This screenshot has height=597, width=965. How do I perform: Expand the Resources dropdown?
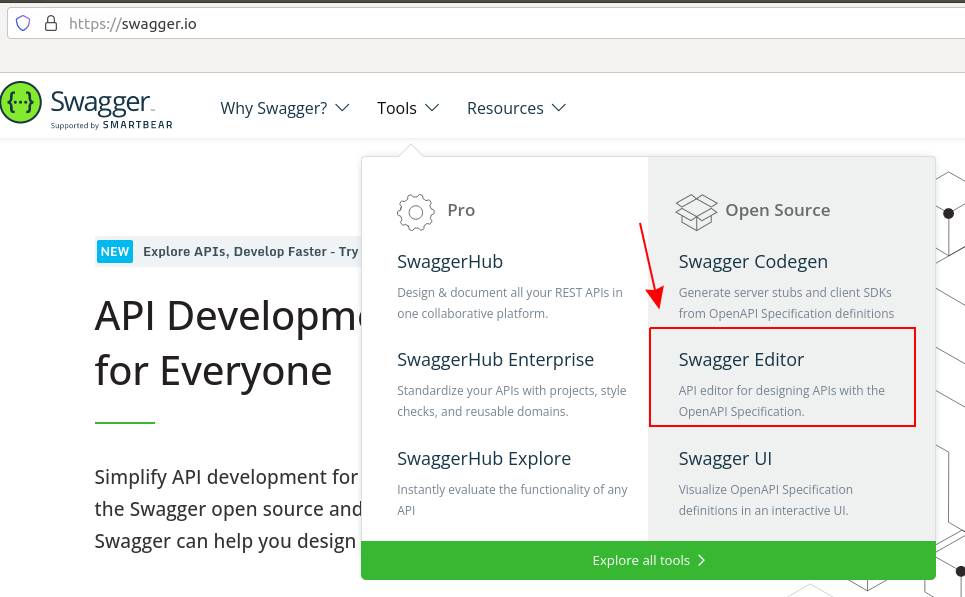point(516,107)
